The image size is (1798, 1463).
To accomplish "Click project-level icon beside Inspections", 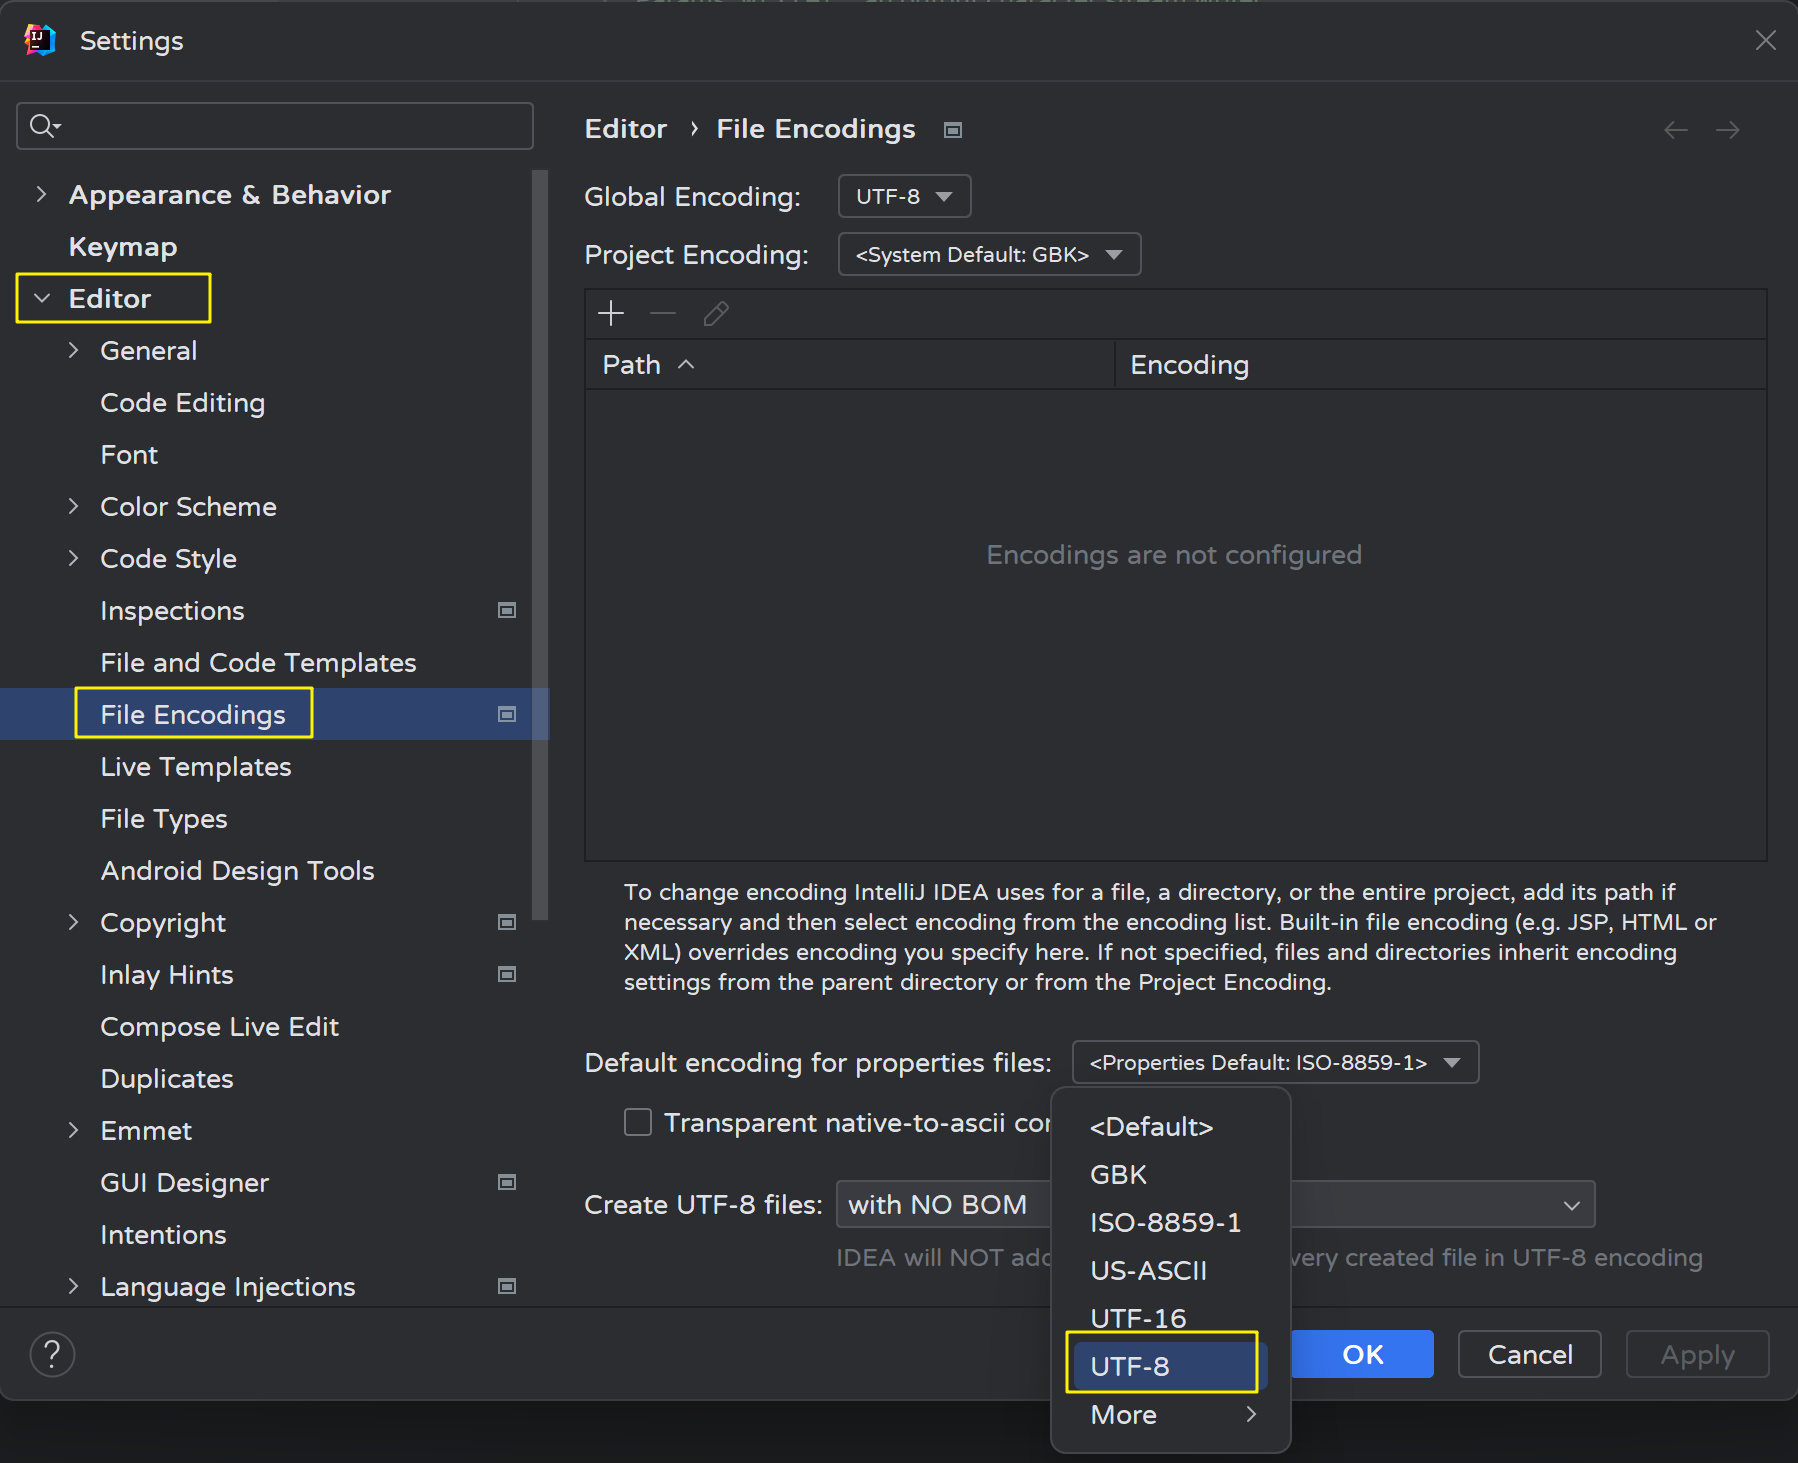I will pyautogui.click(x=507, y=610).
